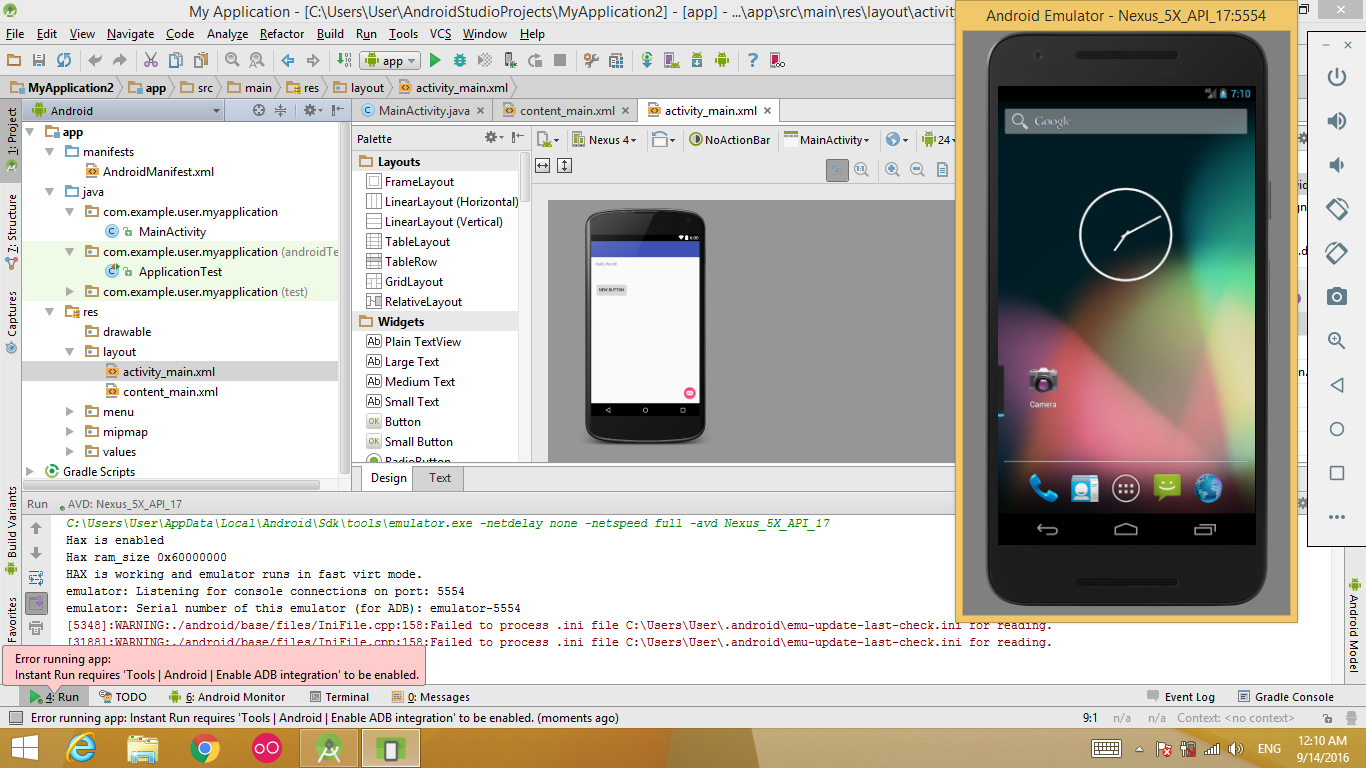
Task: Click the red Stop square in the toolbar
Action: point(560,61)
